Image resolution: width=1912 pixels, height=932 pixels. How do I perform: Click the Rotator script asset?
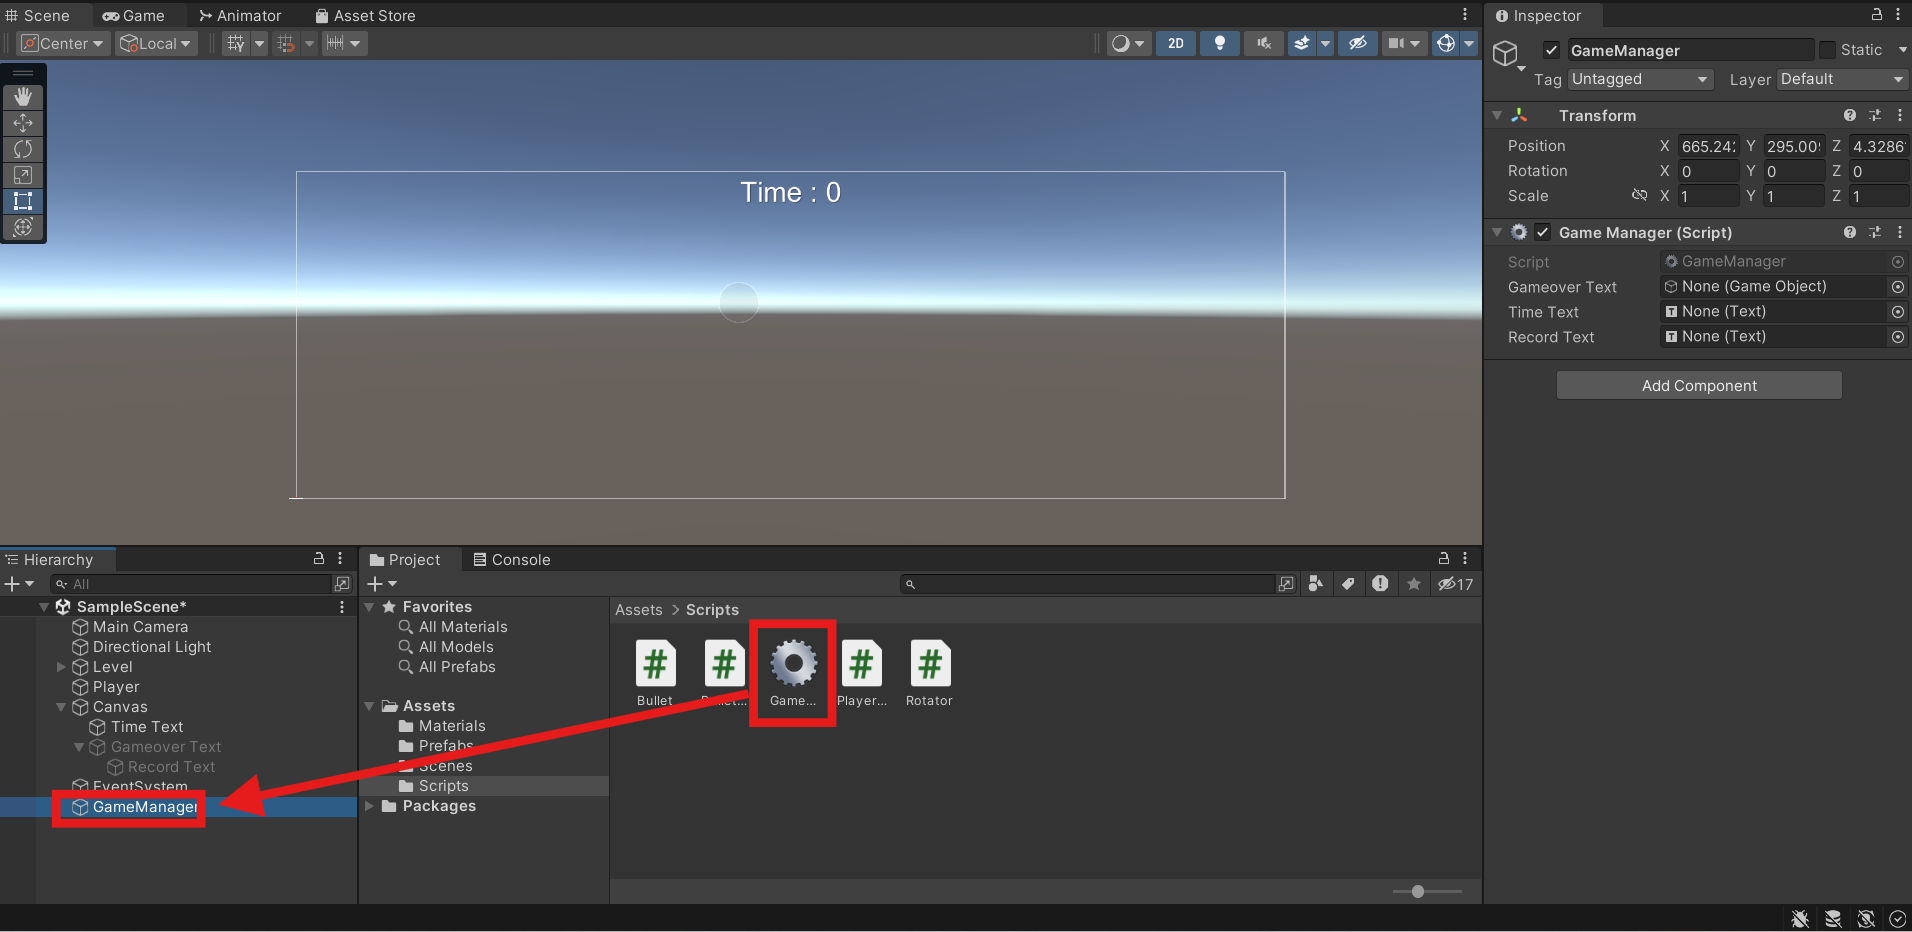[x=929, y=673]
